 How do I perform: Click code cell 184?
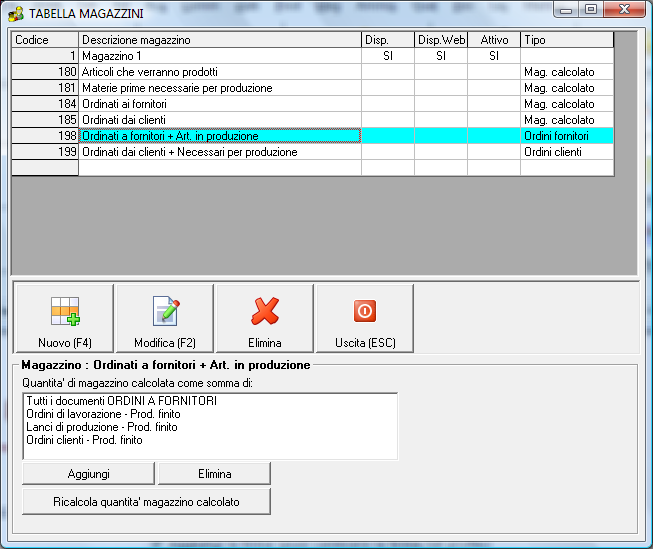45,104
